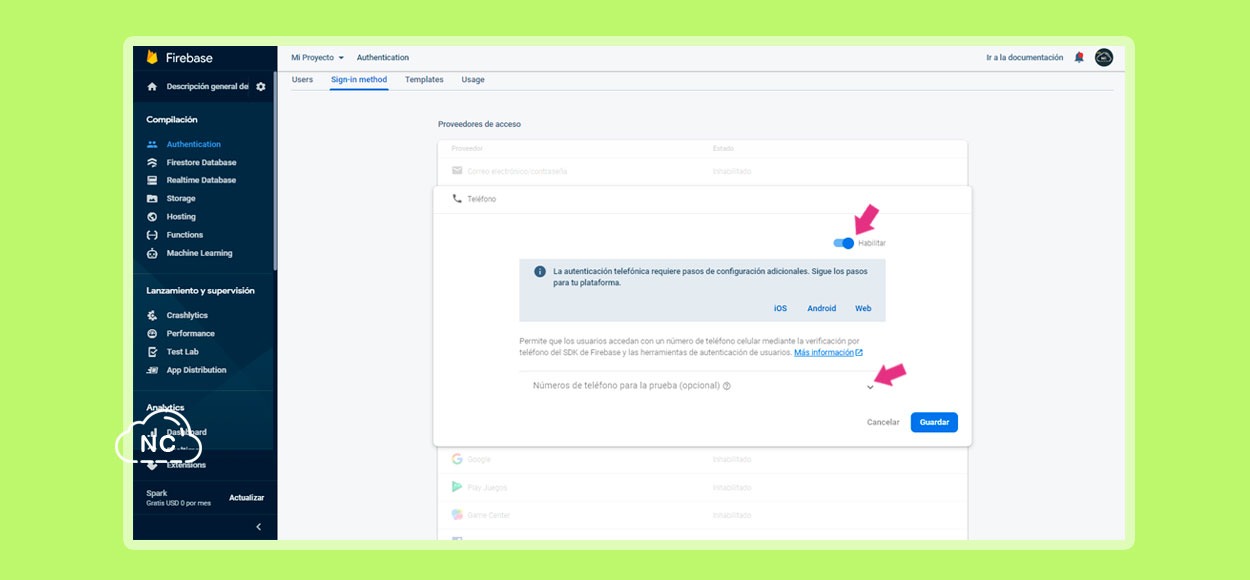Screen dimensions: 1250x580
Task: Click the Firebase logo in the sidebar
Action: 179,58
